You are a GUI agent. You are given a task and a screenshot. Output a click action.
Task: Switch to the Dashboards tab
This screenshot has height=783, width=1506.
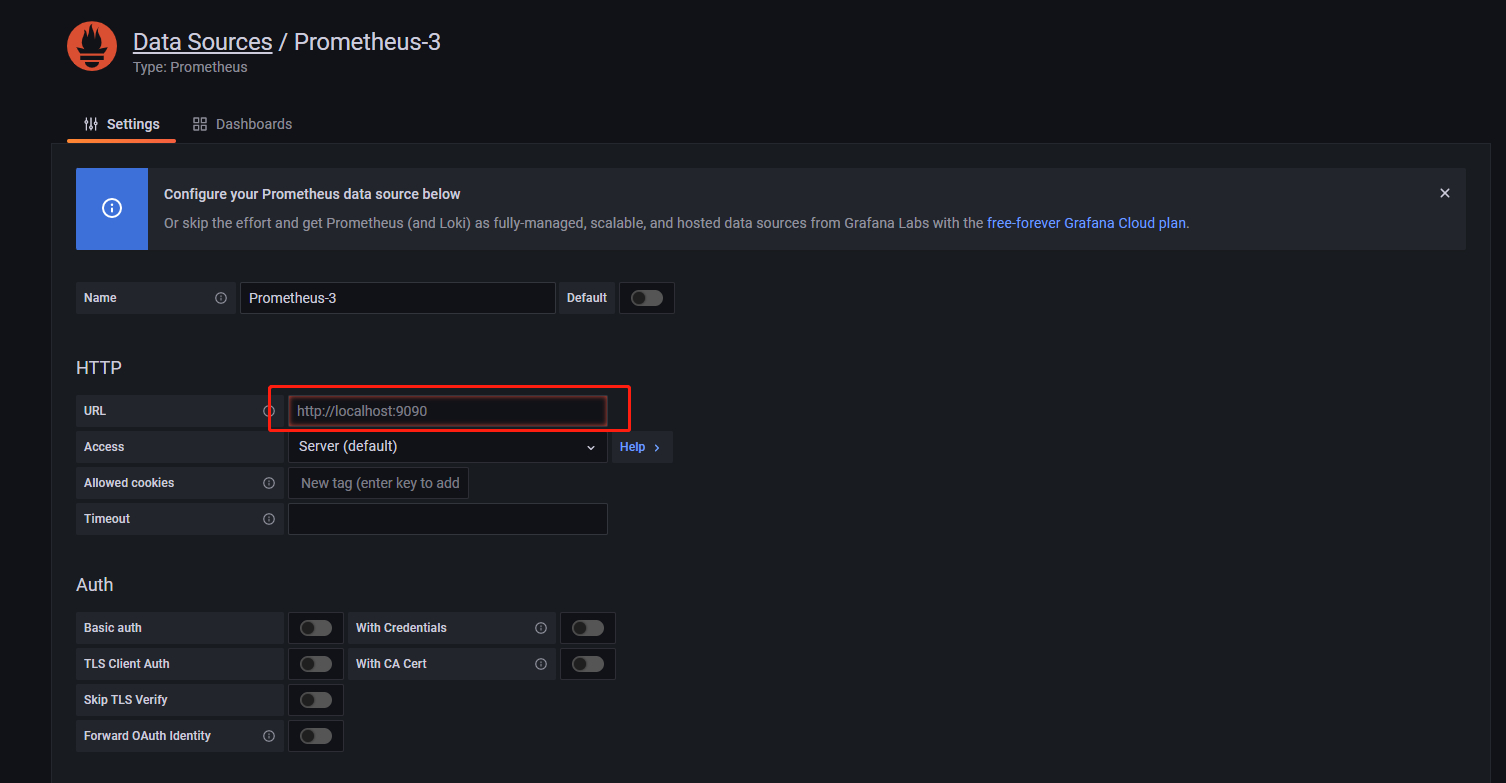click(x=243, y=124)
